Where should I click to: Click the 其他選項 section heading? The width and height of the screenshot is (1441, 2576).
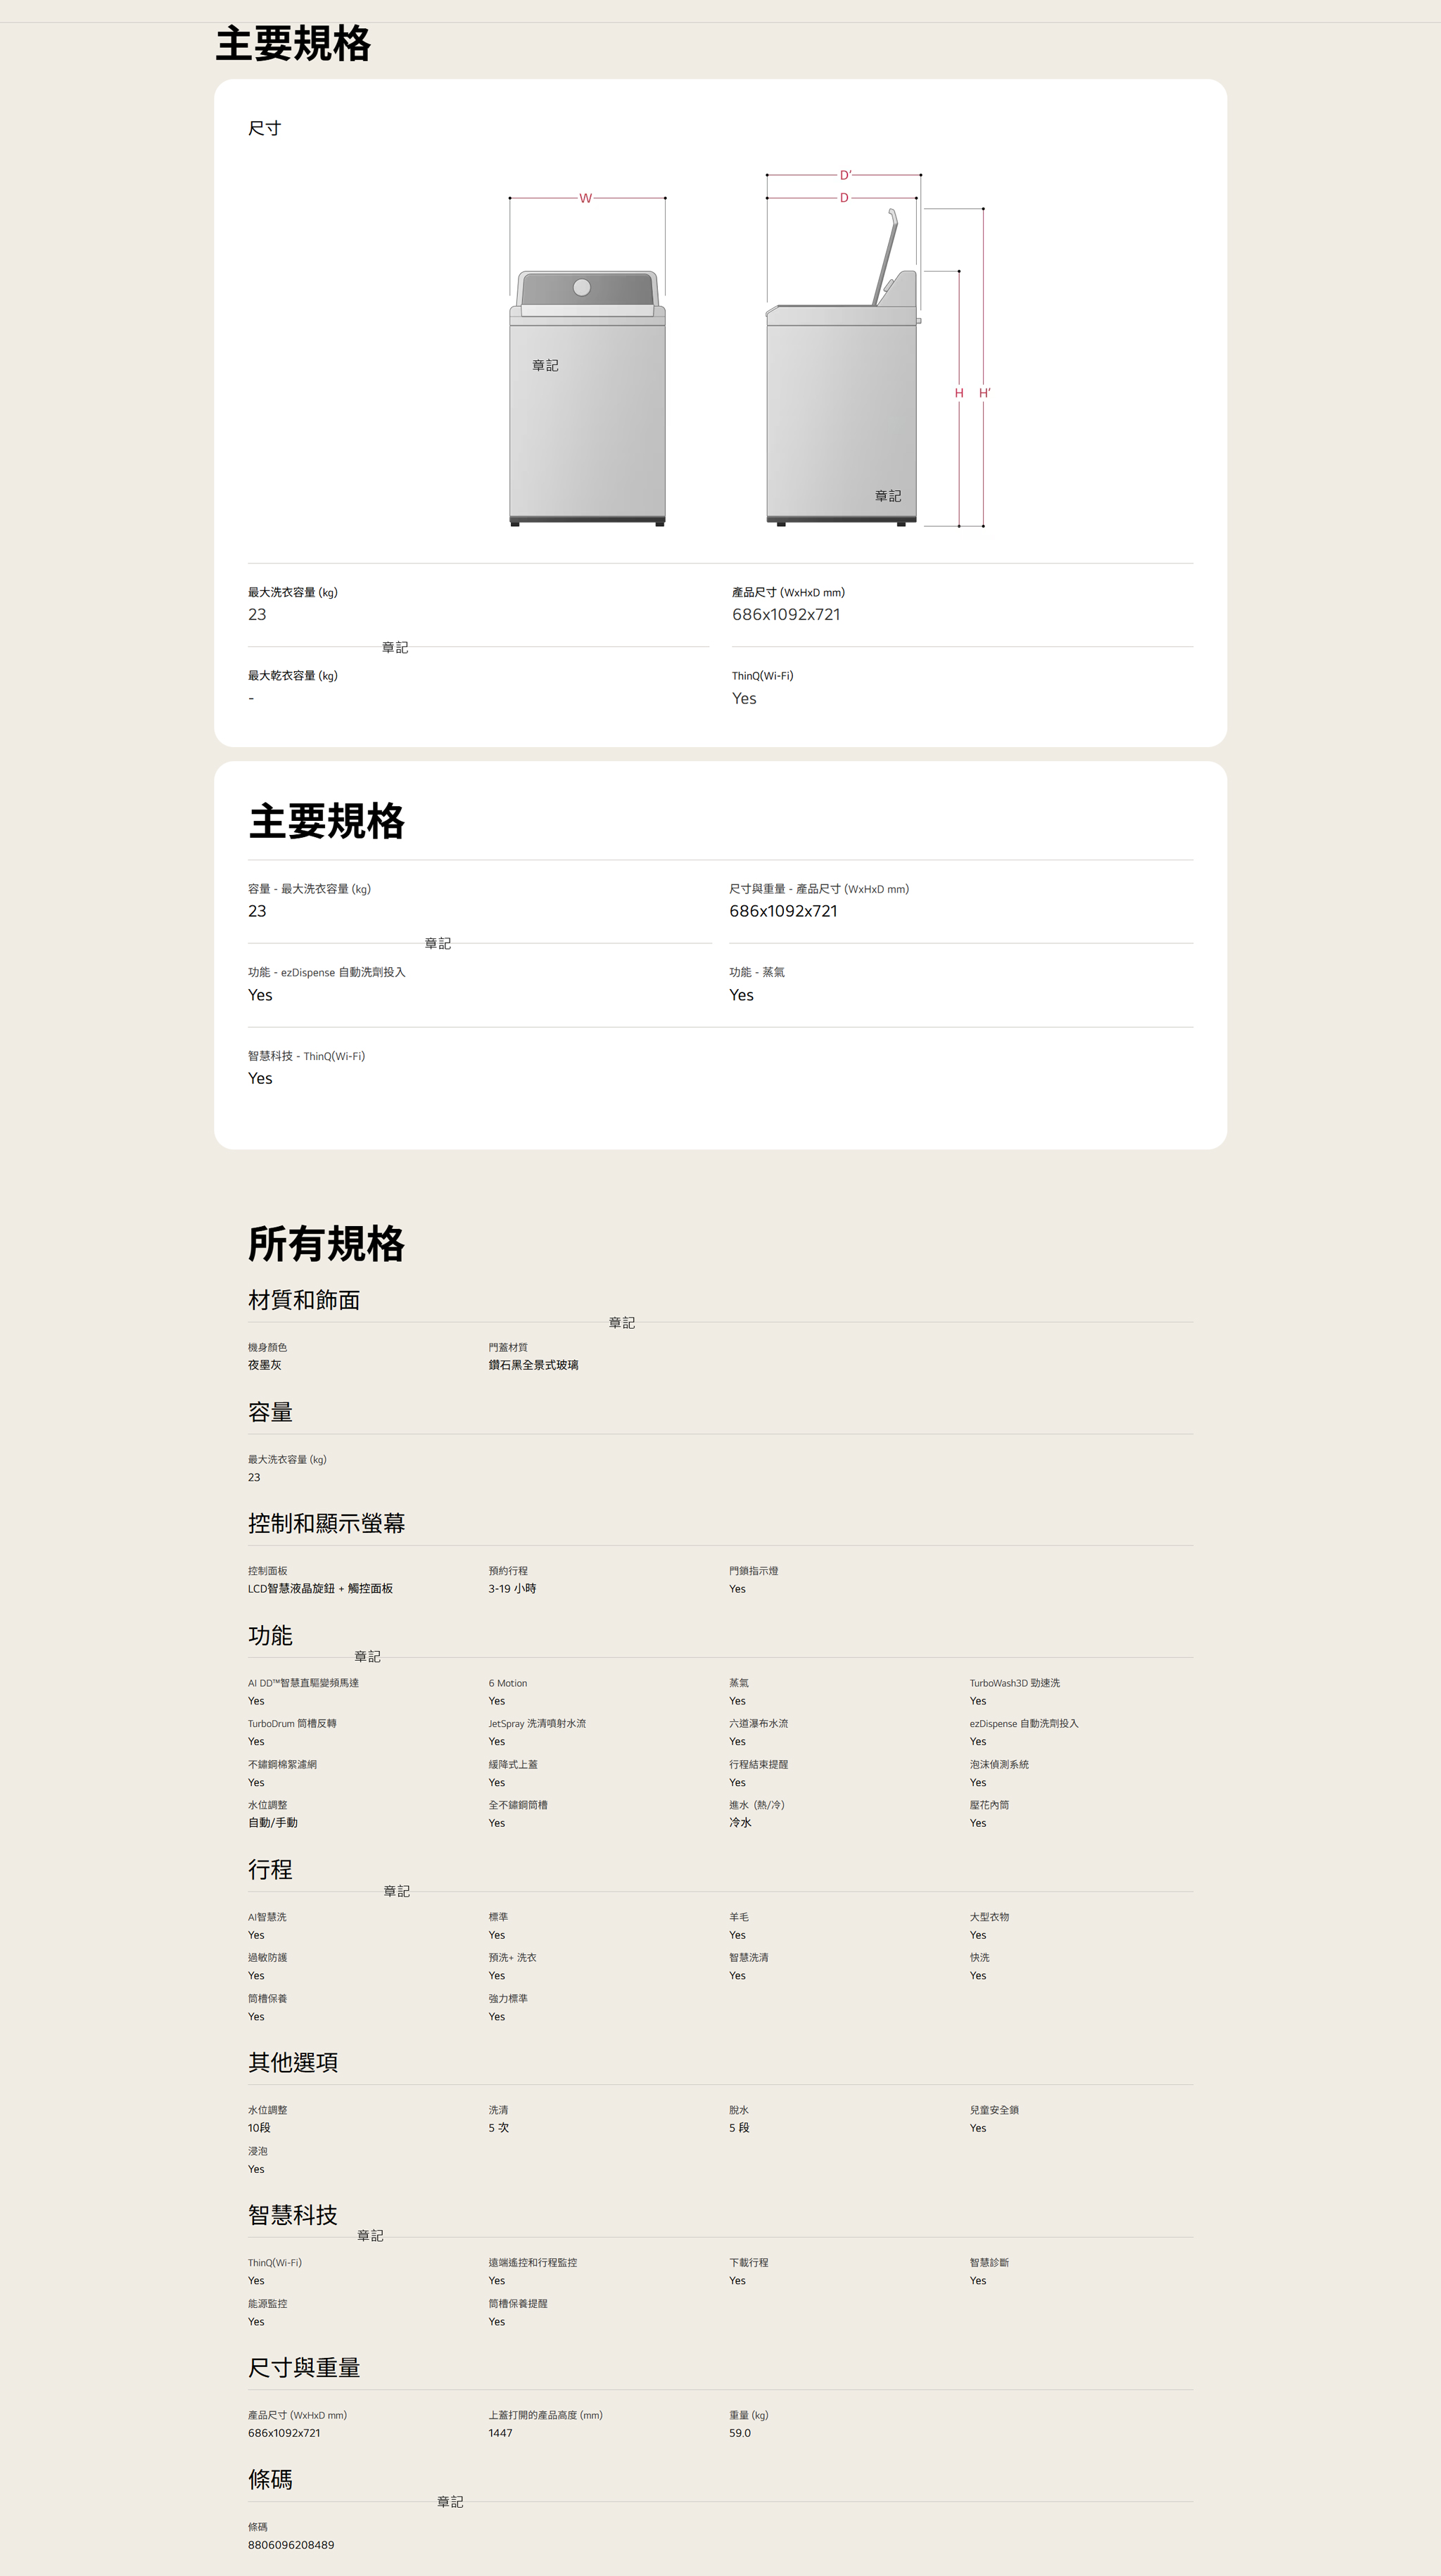coord(293,2062)
